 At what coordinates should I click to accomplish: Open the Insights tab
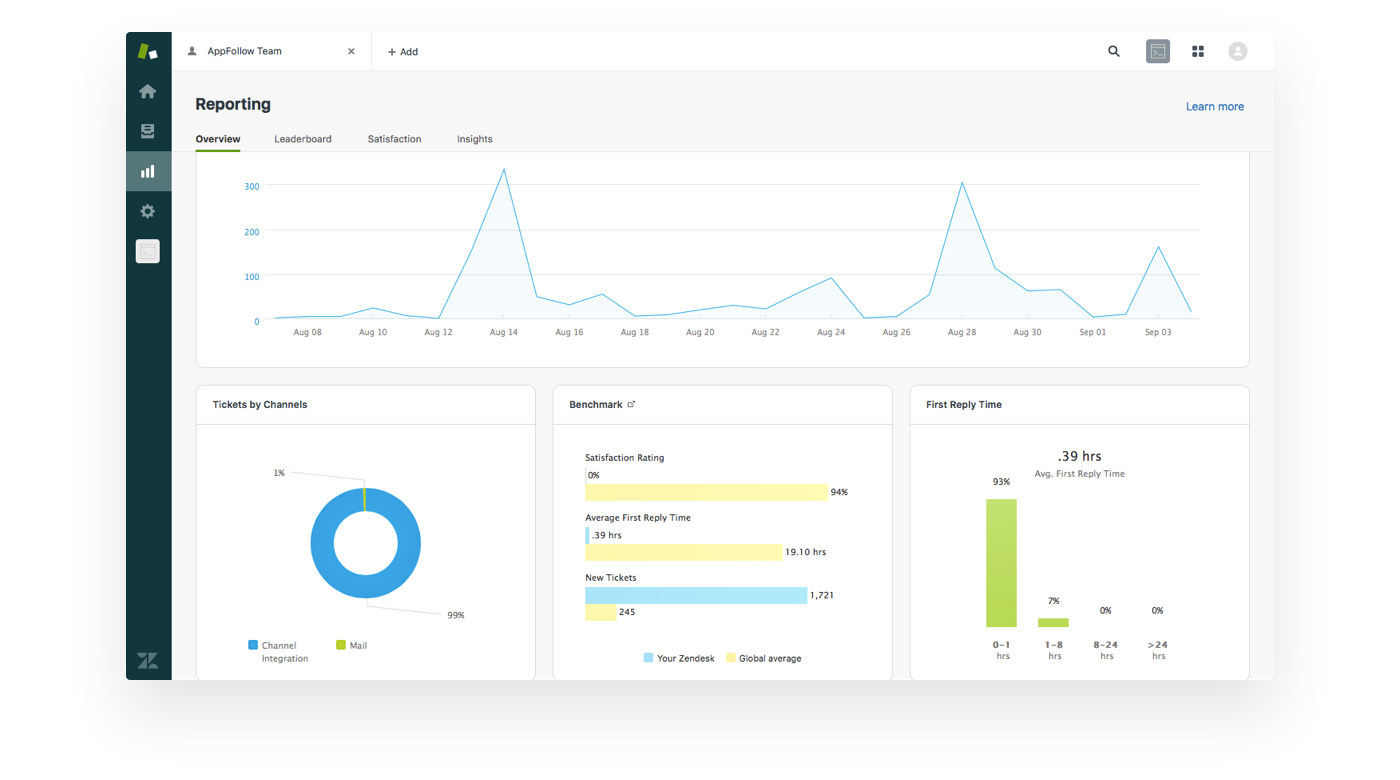(475, 139)
